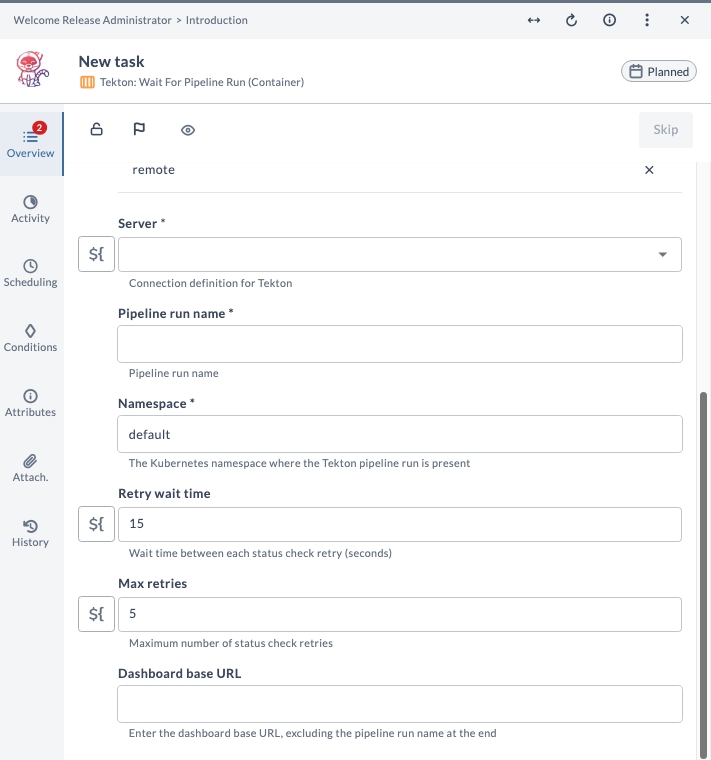Toggle panel width with the horizontal arrows icon

[x=534, y=20]
